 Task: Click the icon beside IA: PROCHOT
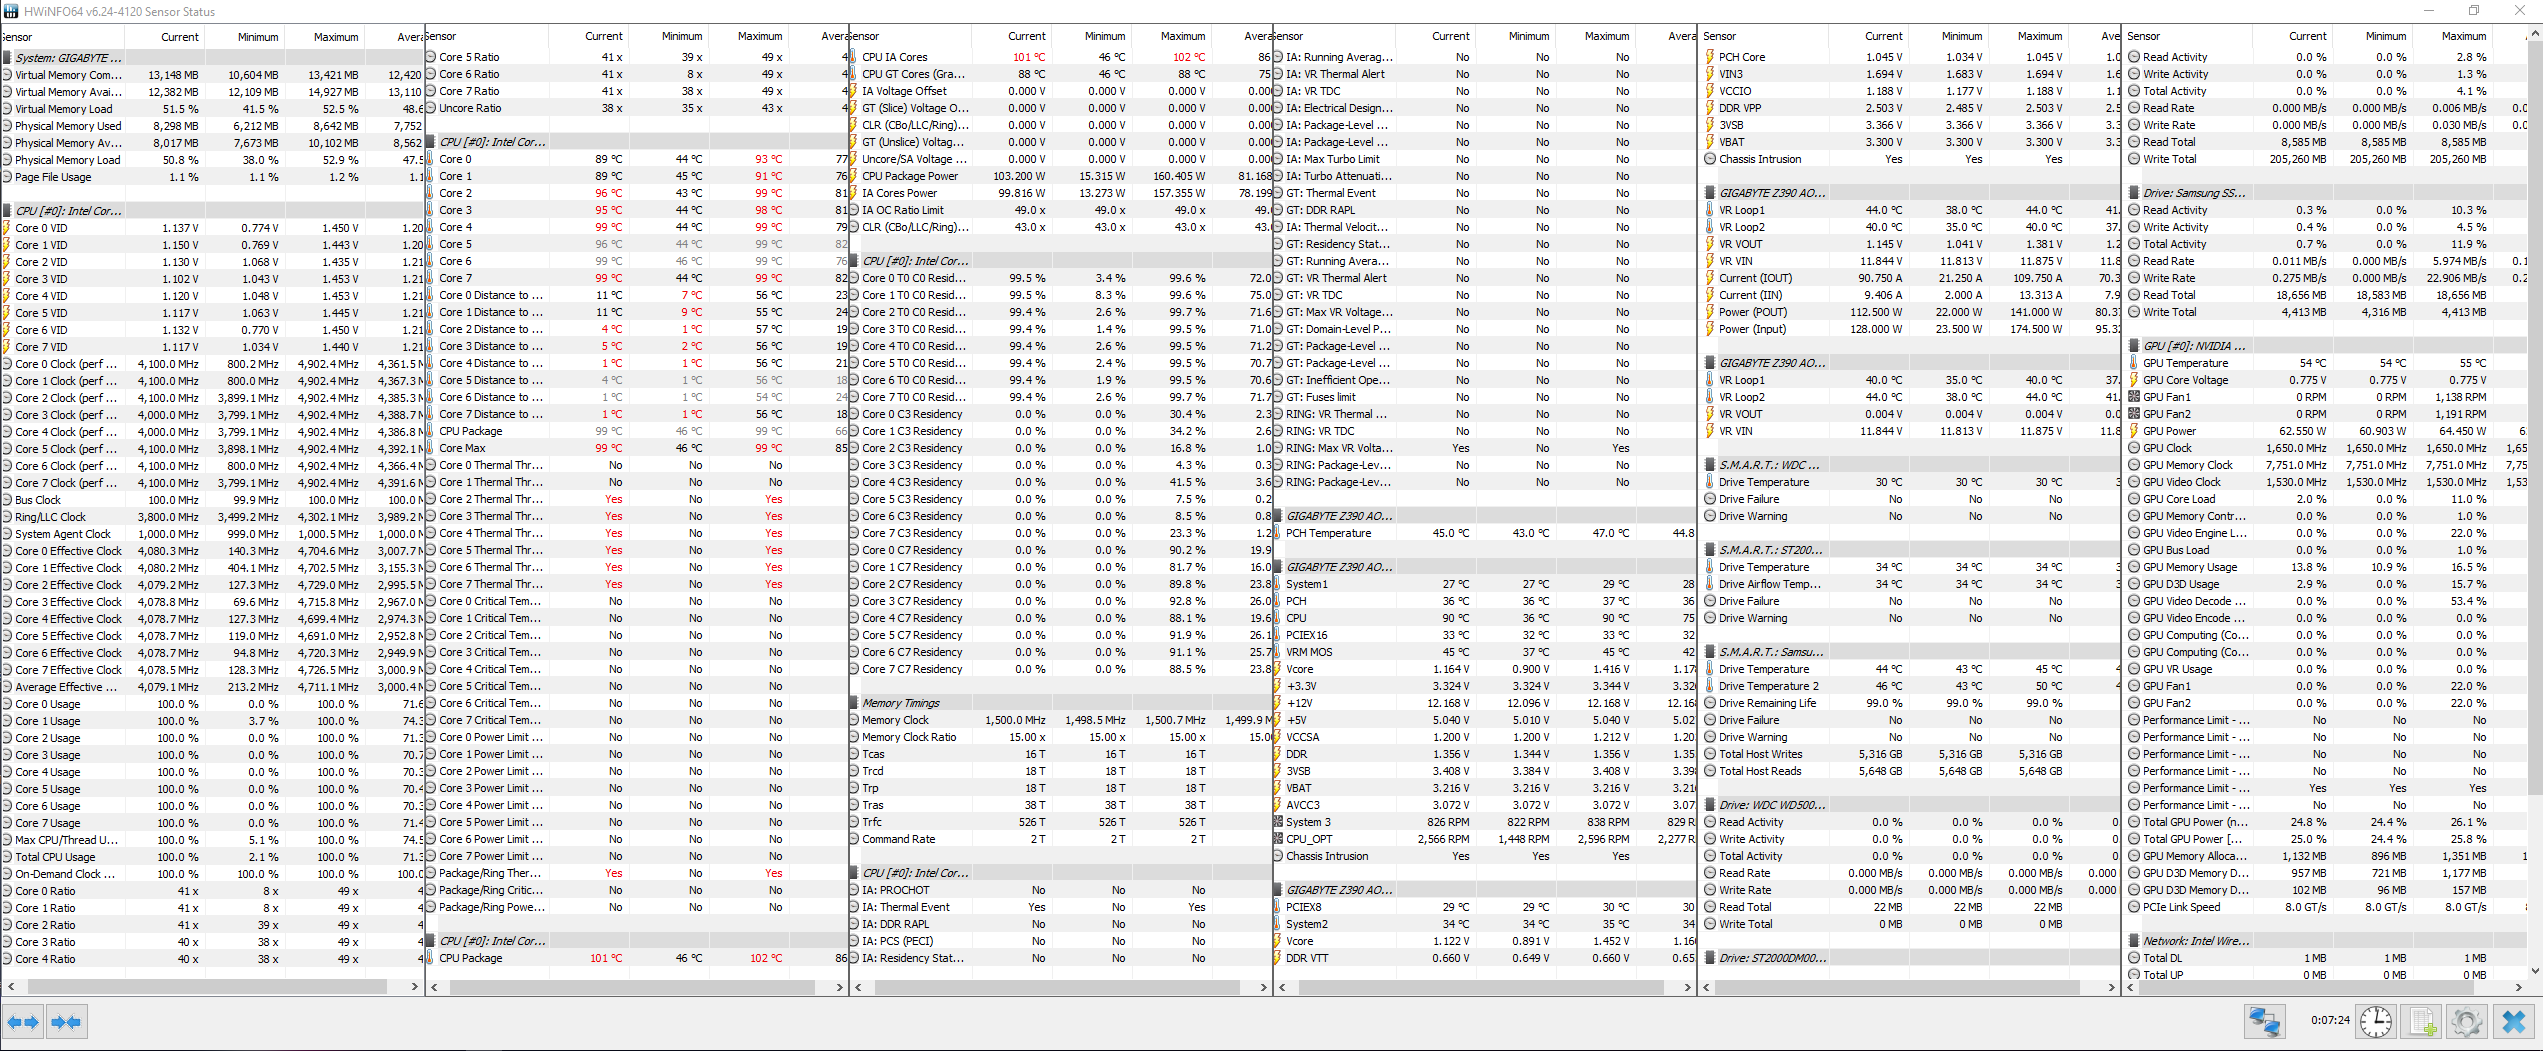tap(854, 890)
